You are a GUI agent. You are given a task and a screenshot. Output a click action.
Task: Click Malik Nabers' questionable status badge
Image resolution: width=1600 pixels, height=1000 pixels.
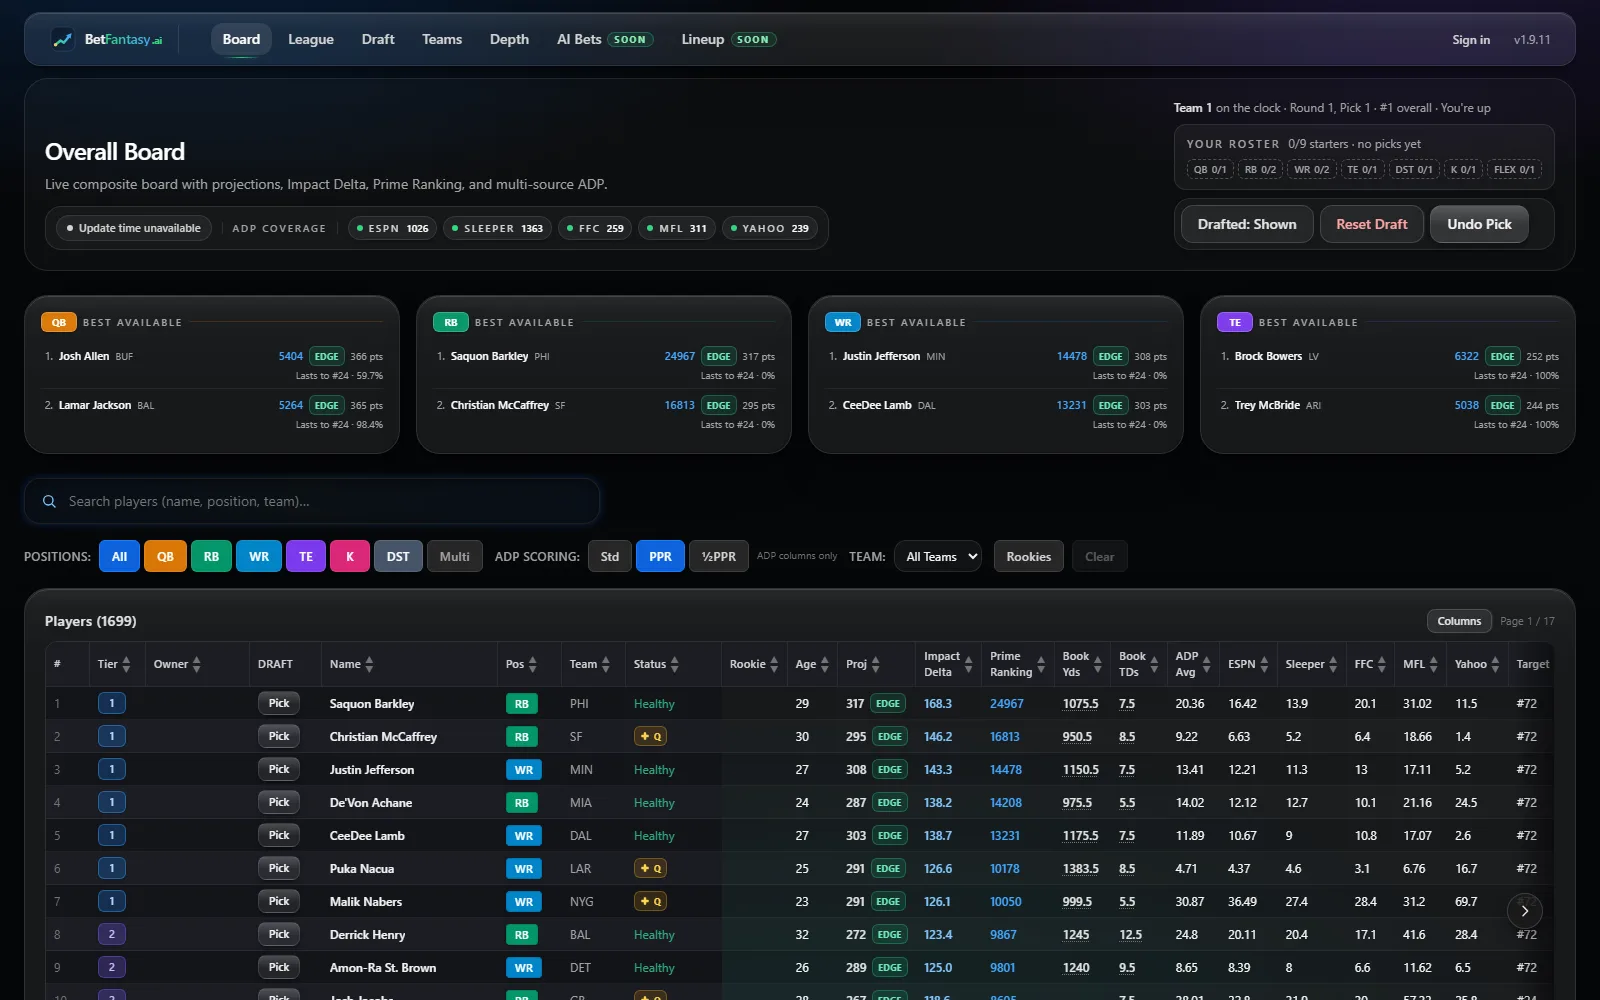tap(650, 902)
